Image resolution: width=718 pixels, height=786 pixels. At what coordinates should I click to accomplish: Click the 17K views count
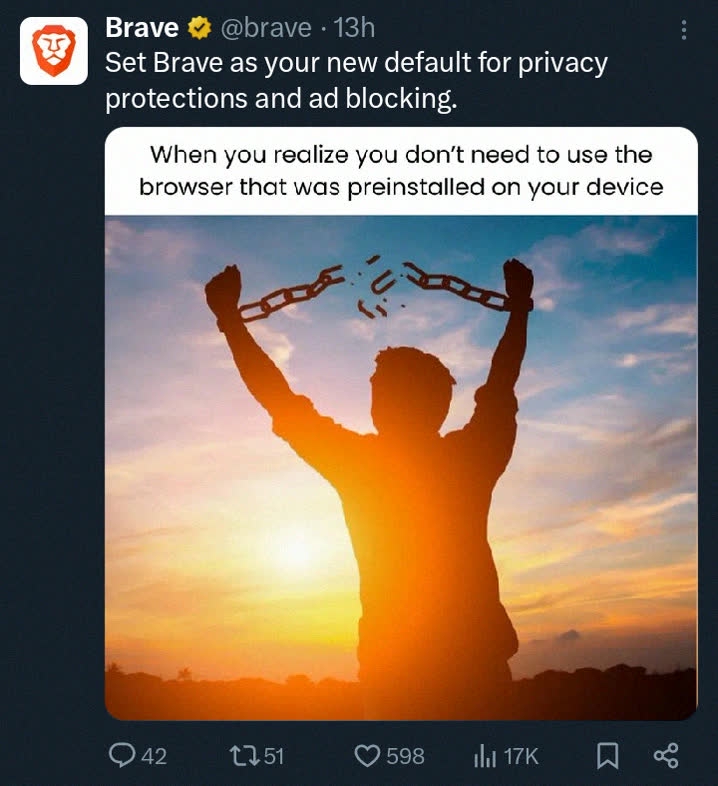pos(521,756)
